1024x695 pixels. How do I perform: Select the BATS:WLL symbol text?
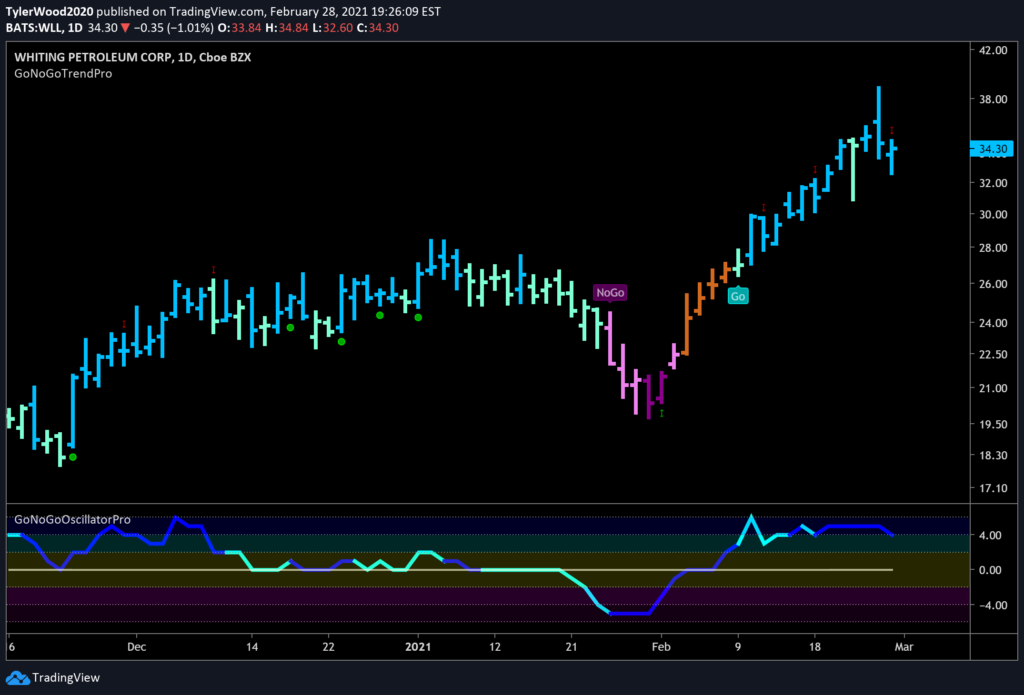[x=33, y=28]
